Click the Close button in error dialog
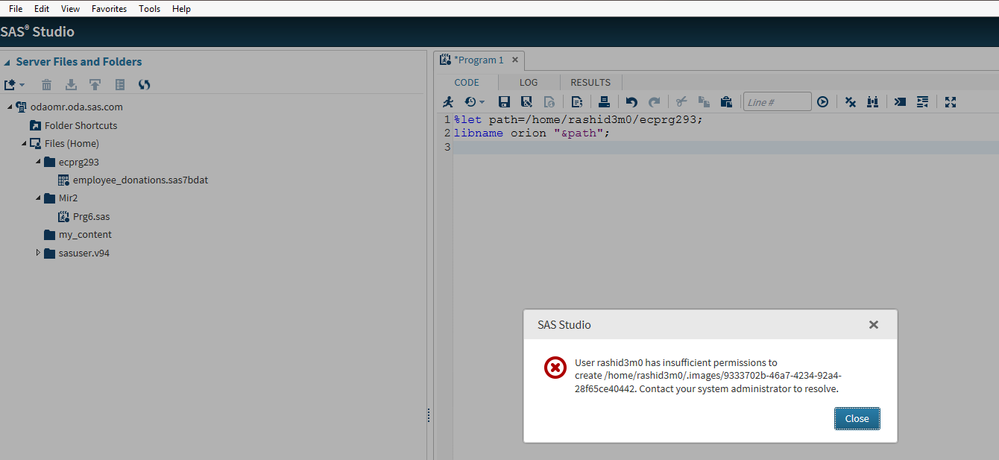This screenshot has height=460, width=999. pyautogui.click(x=857, y=419)
